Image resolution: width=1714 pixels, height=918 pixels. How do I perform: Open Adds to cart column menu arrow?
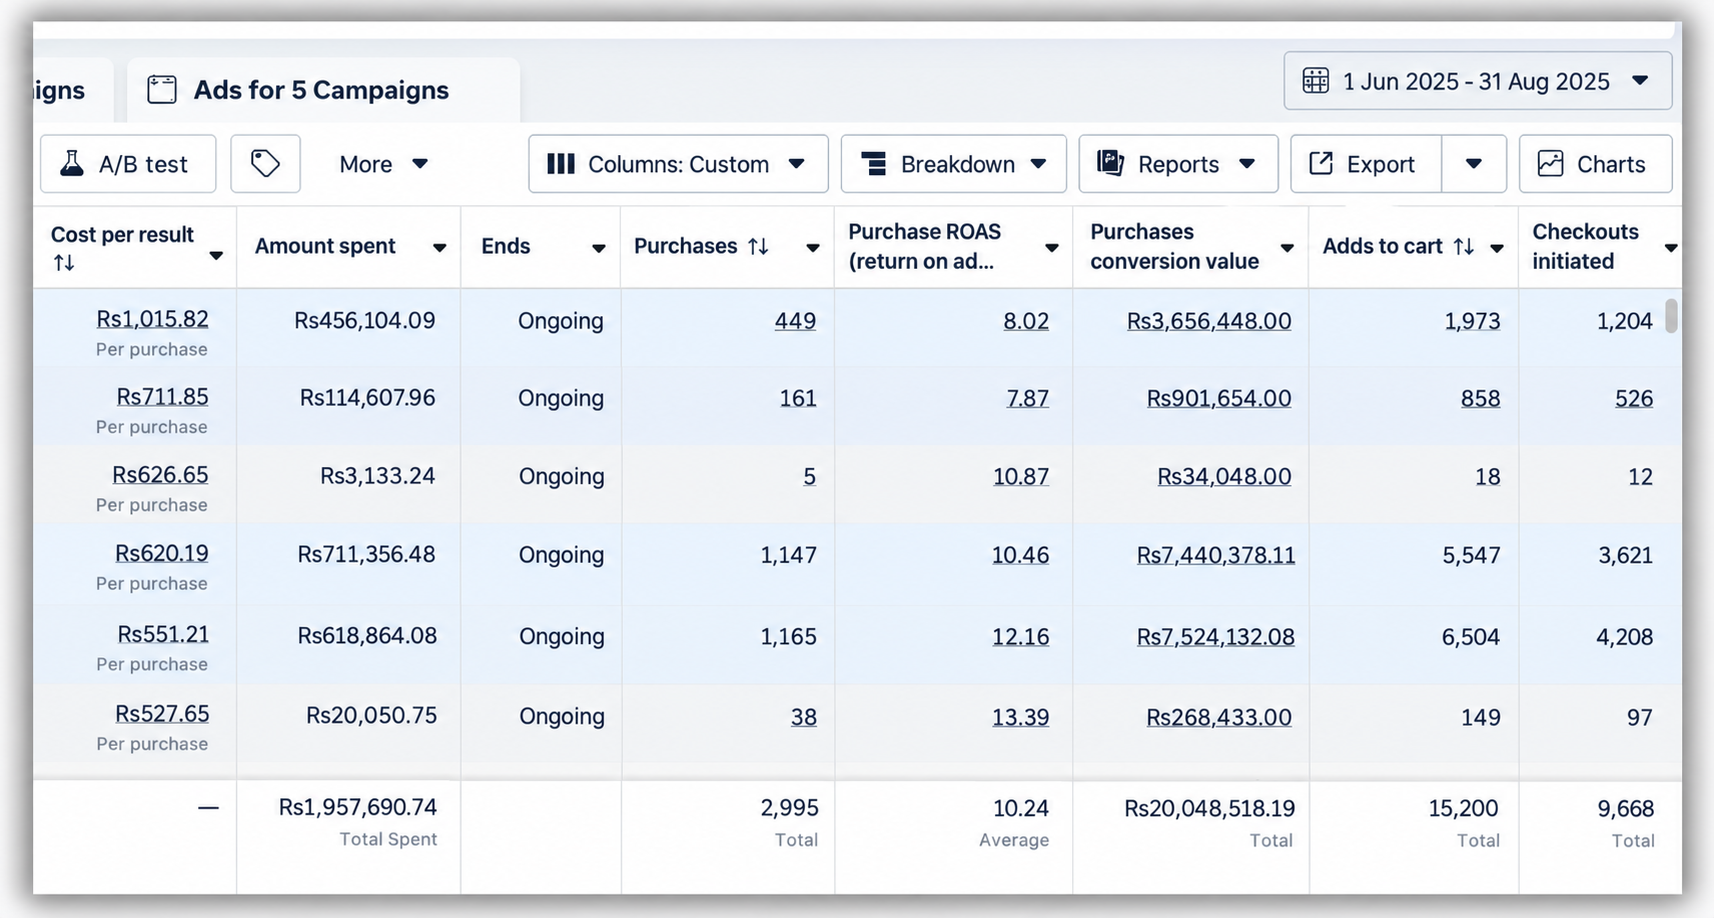tap(1497, 248)
